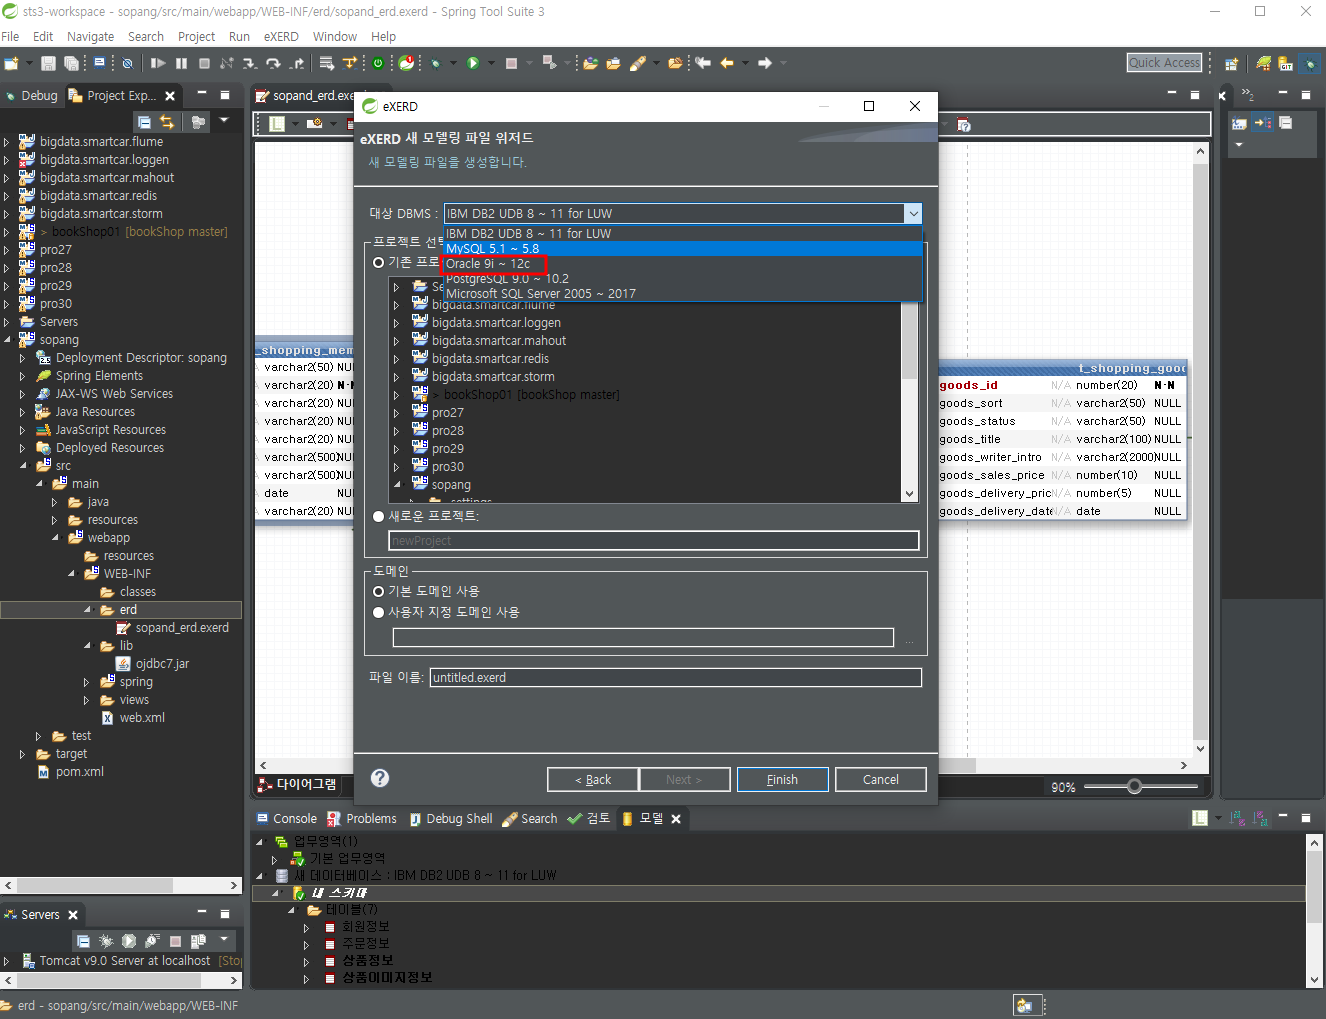The width and height of the screenshot is (1326, 1019).
Task: Click the Finish button
Action: [783, 779]
